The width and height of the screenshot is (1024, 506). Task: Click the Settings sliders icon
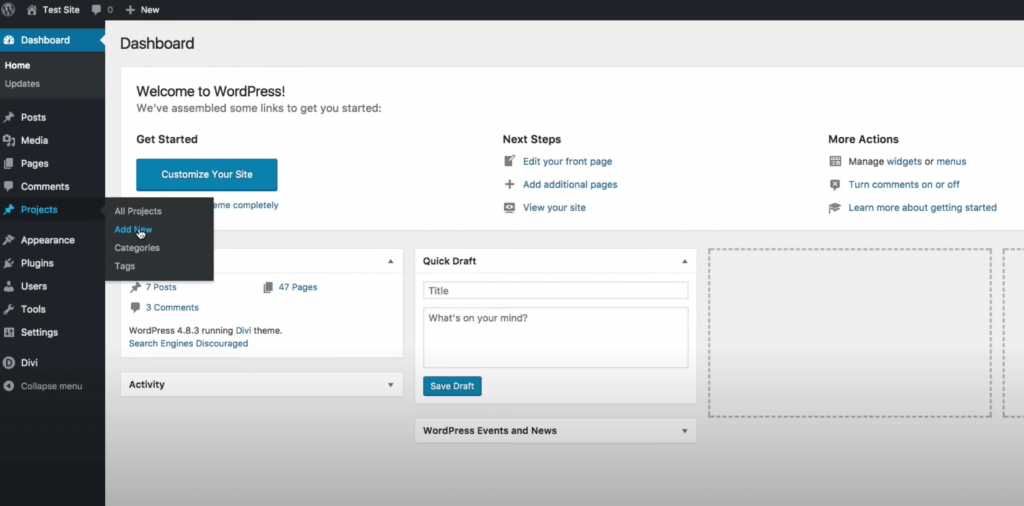[x=8, y=332]
